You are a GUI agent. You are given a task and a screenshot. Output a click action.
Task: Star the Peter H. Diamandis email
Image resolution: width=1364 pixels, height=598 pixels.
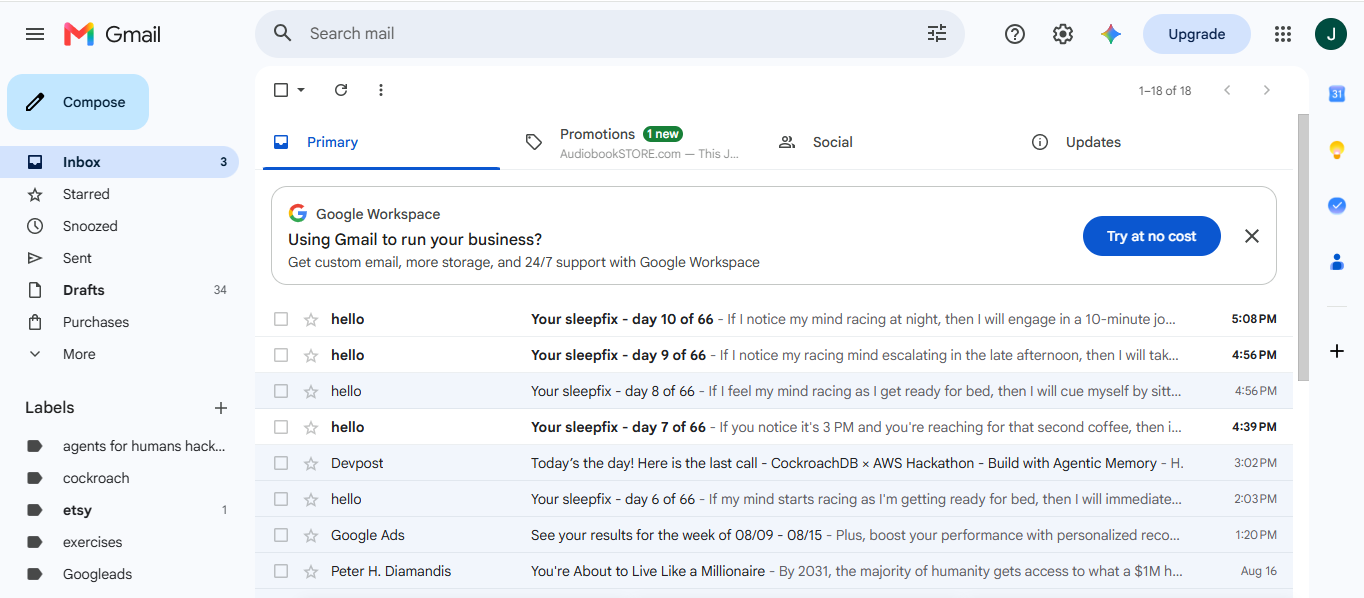tap(311, 571)
